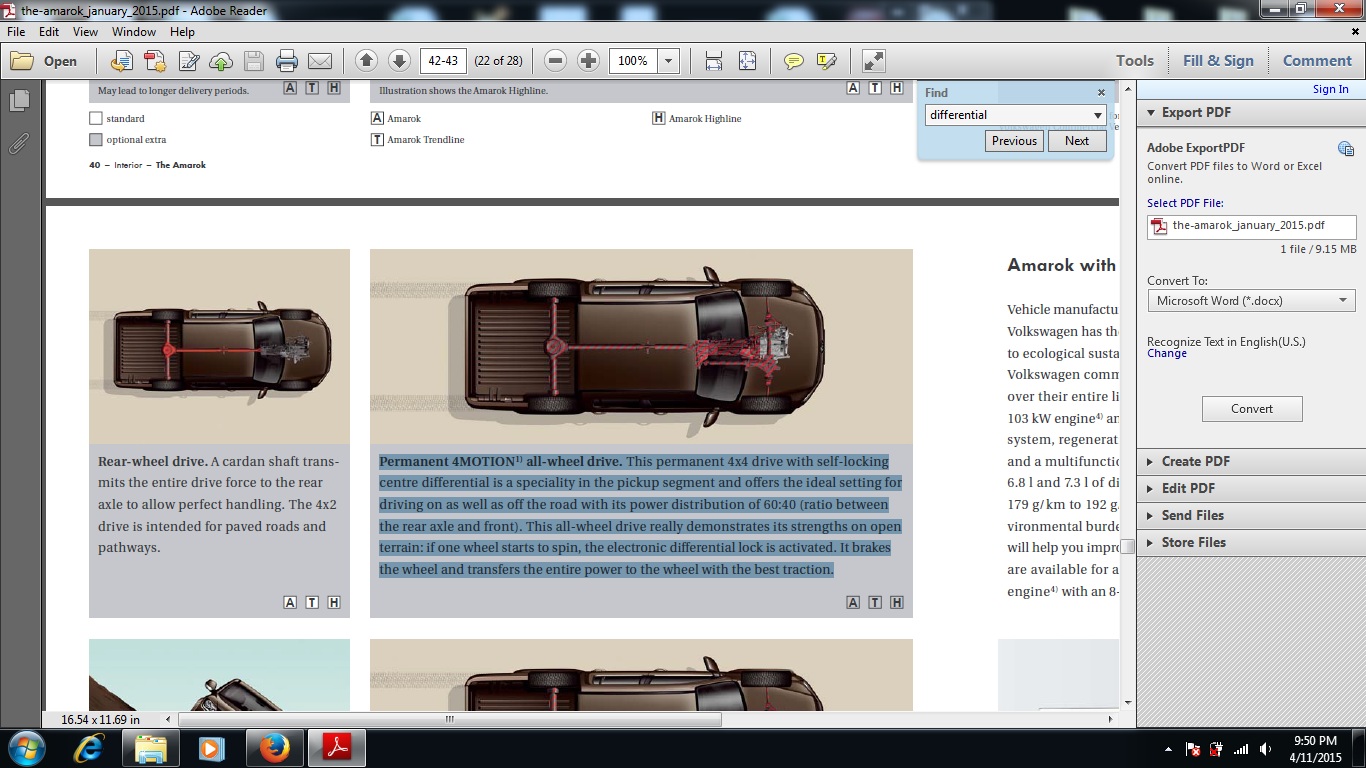Click the Convert button
The height and width of the screenshot is (768, 1366).
pos(1252,408)
